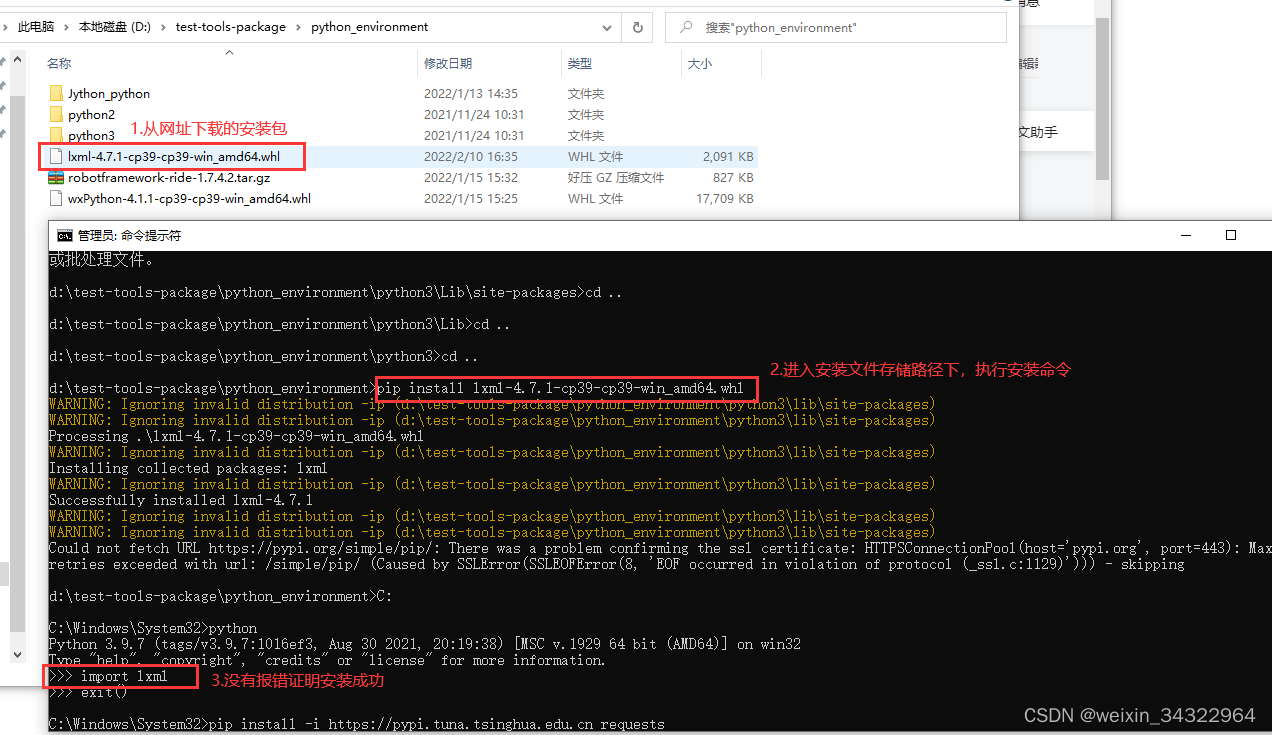
Task: Click line 'Successfully installed lxml-4.7.1'
Action: point(181,500)
